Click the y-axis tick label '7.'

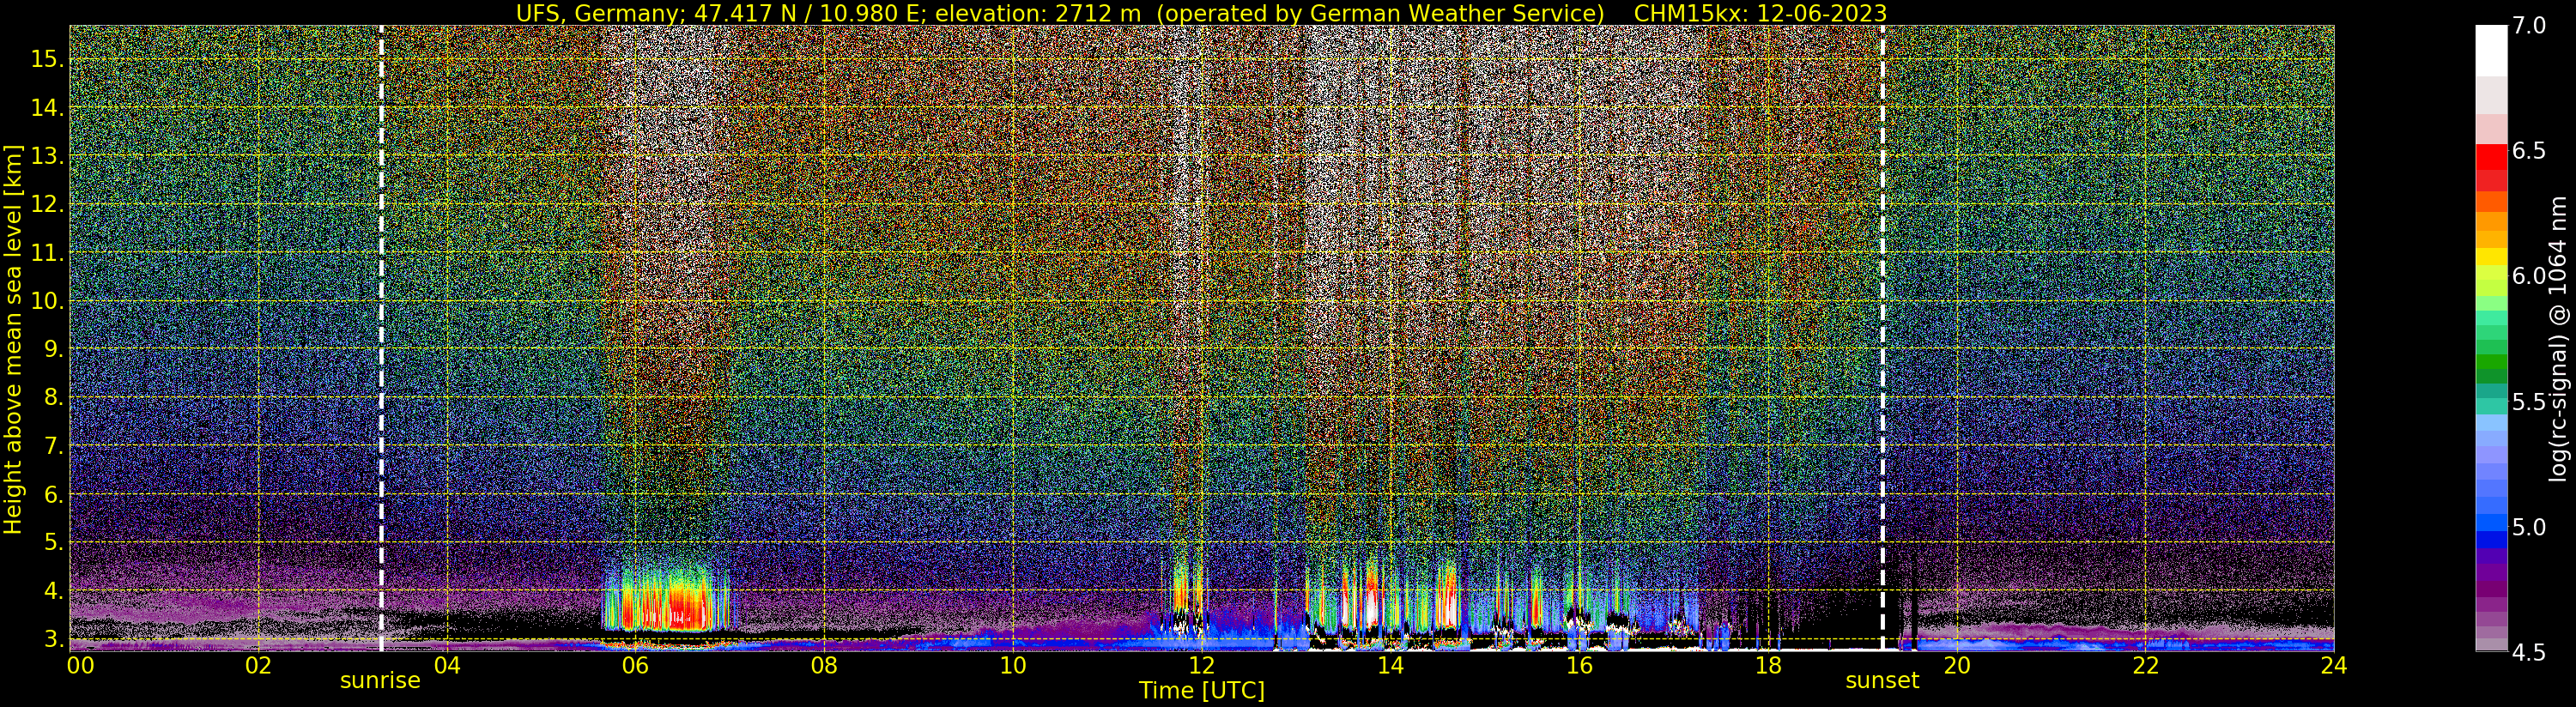(53, 446)
